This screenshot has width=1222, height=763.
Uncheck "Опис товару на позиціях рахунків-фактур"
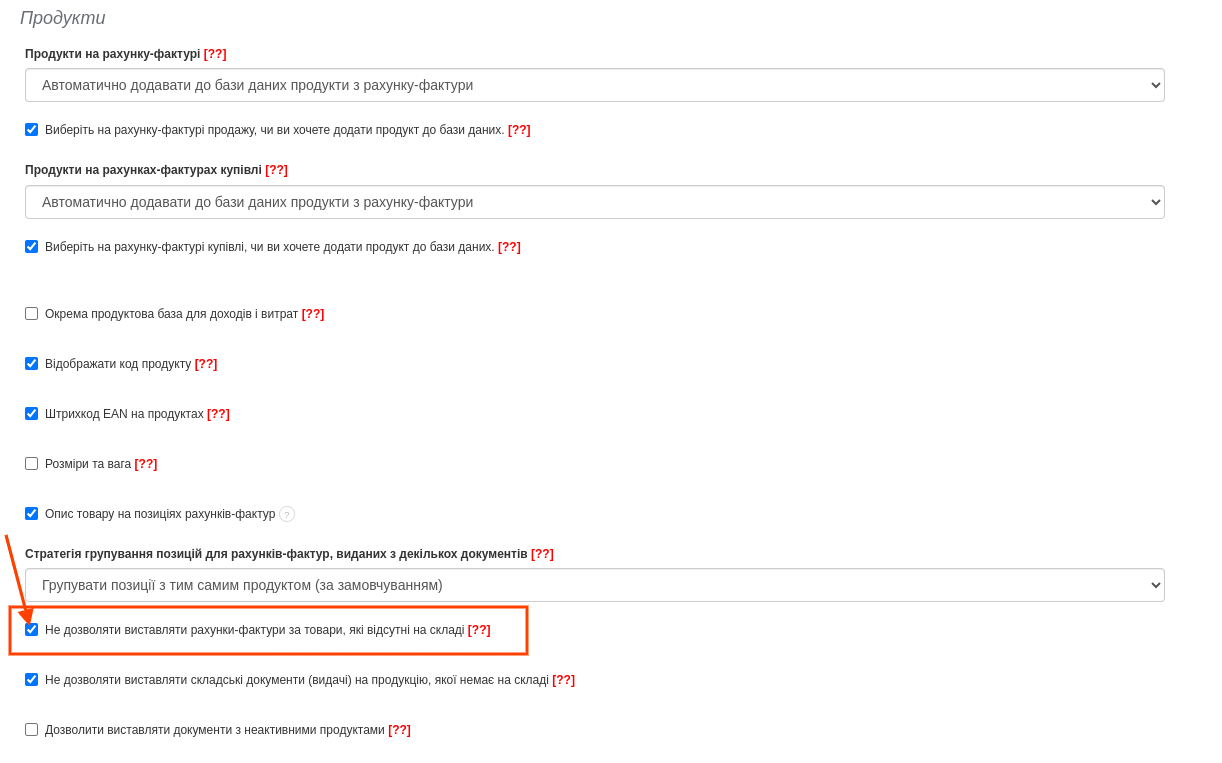31,513
